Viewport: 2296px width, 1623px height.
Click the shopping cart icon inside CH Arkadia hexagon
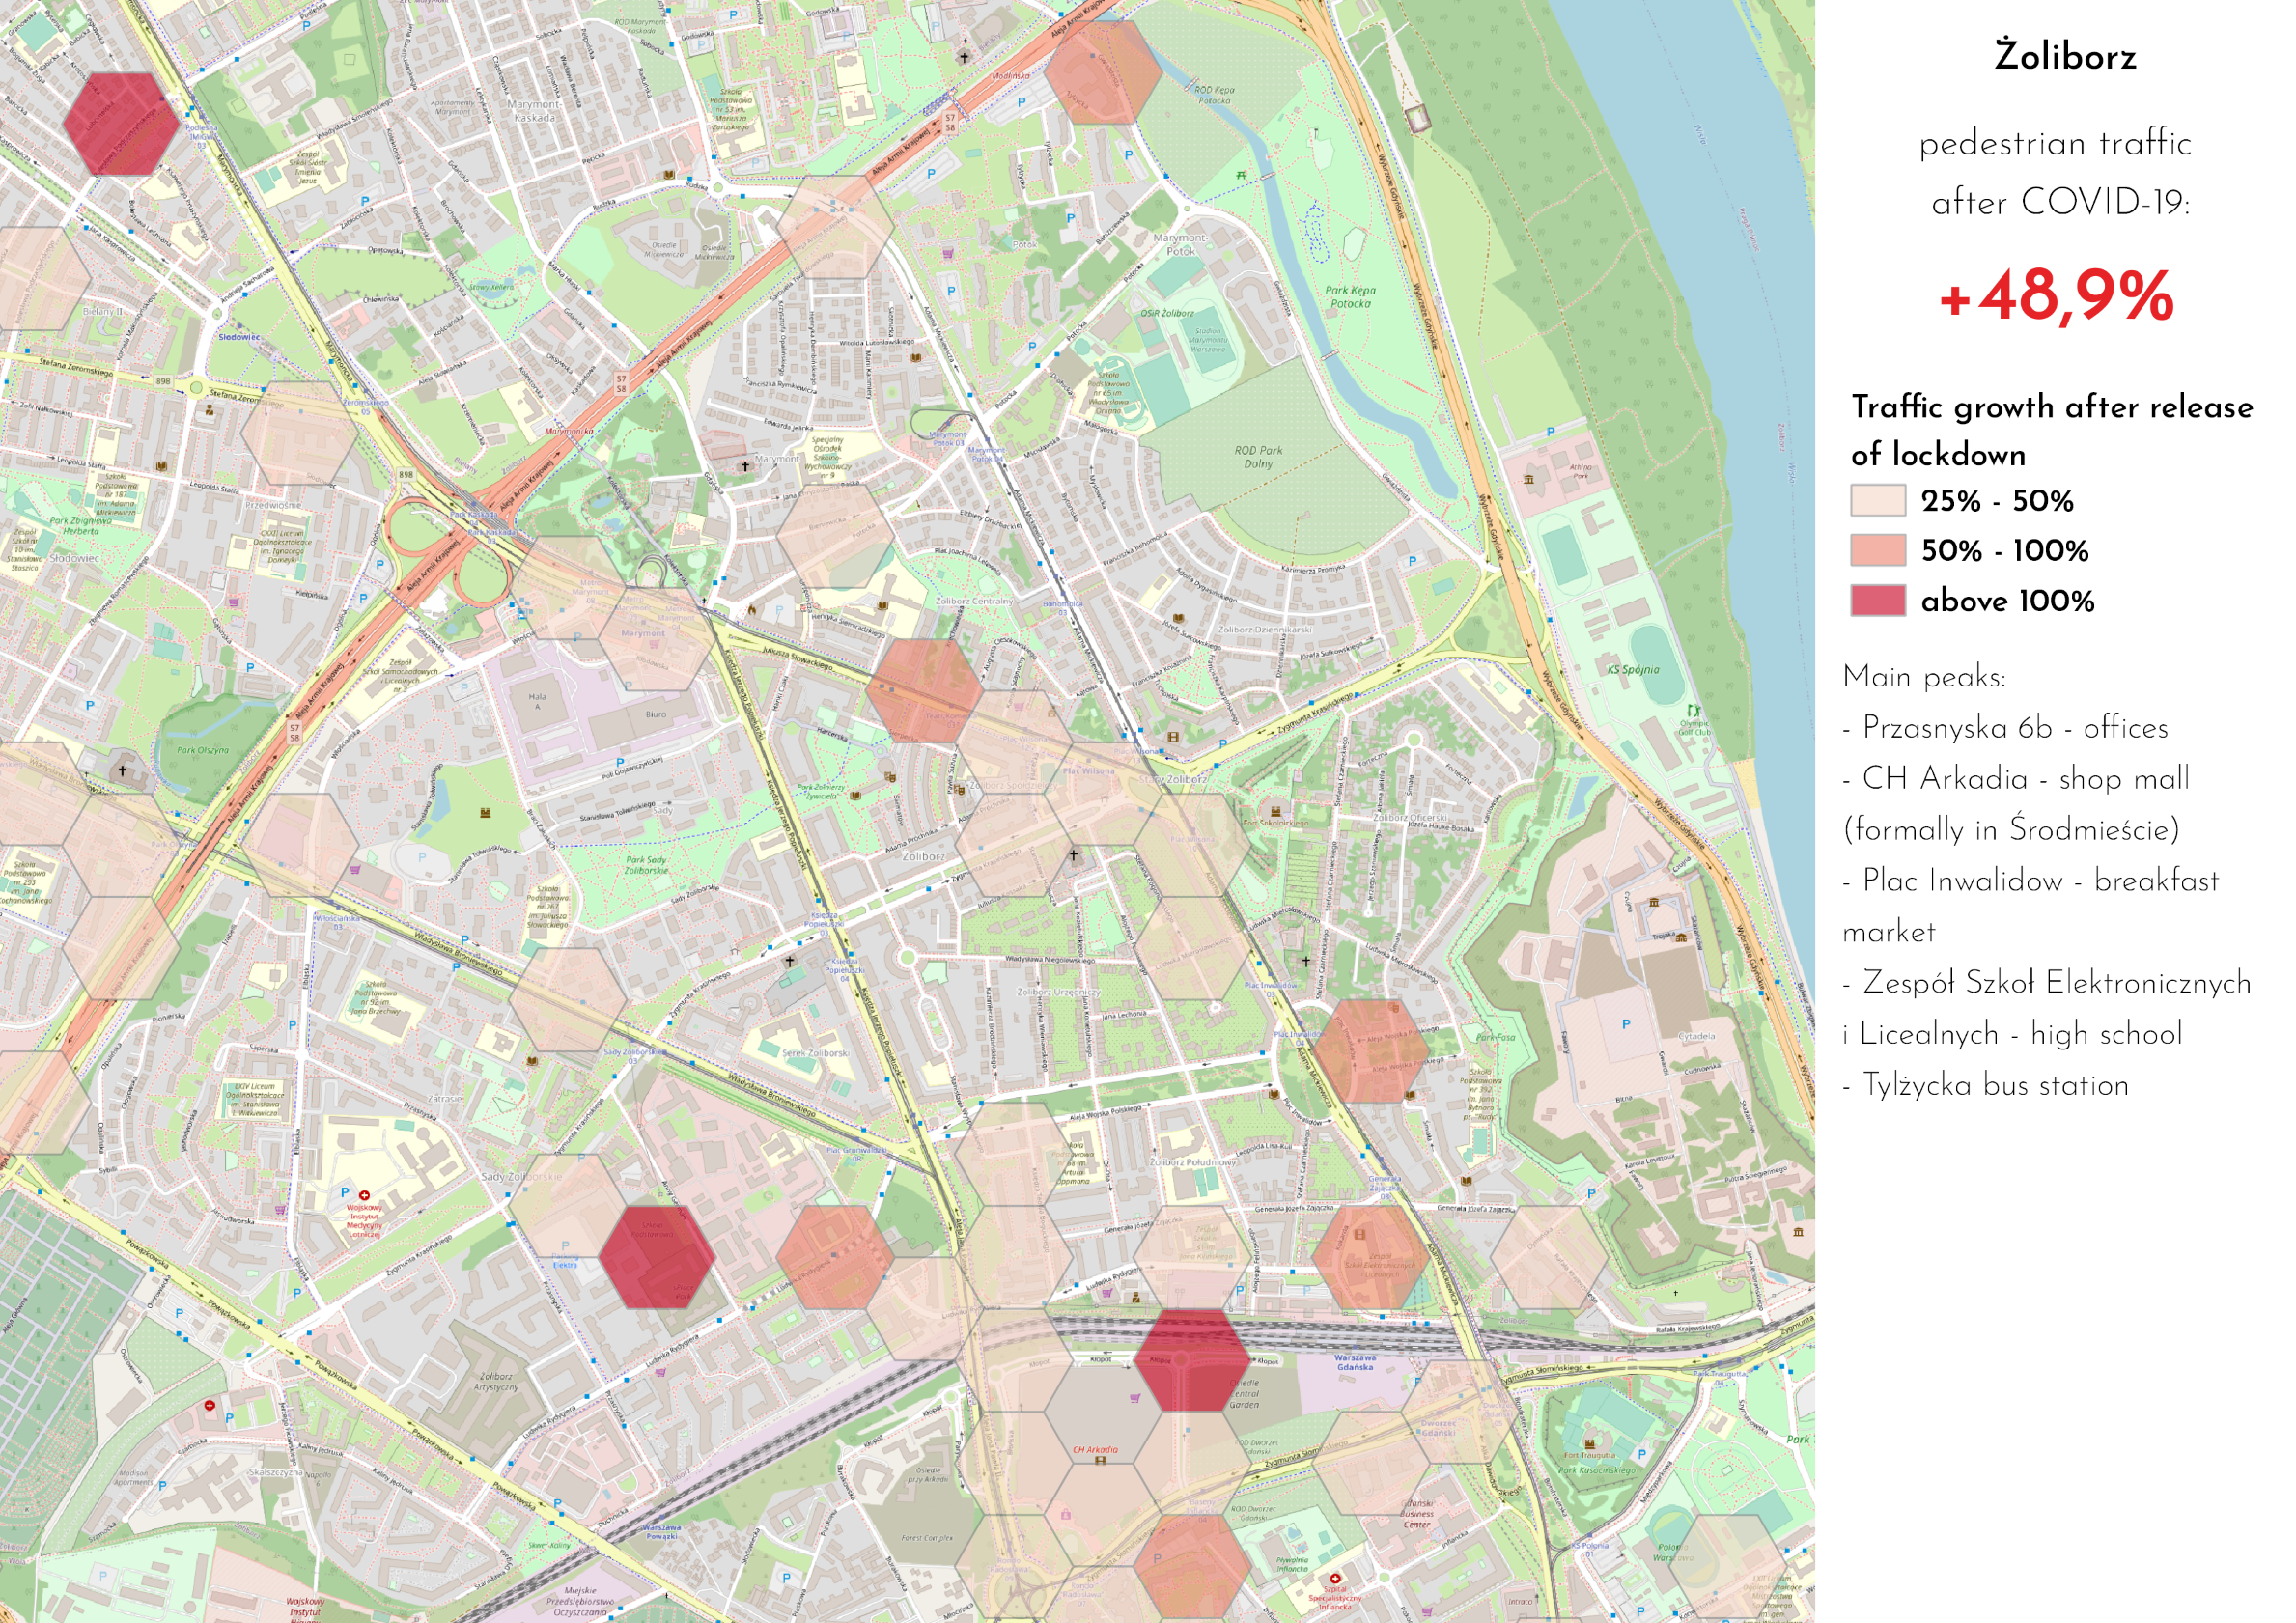(x=1135, y=1399)
